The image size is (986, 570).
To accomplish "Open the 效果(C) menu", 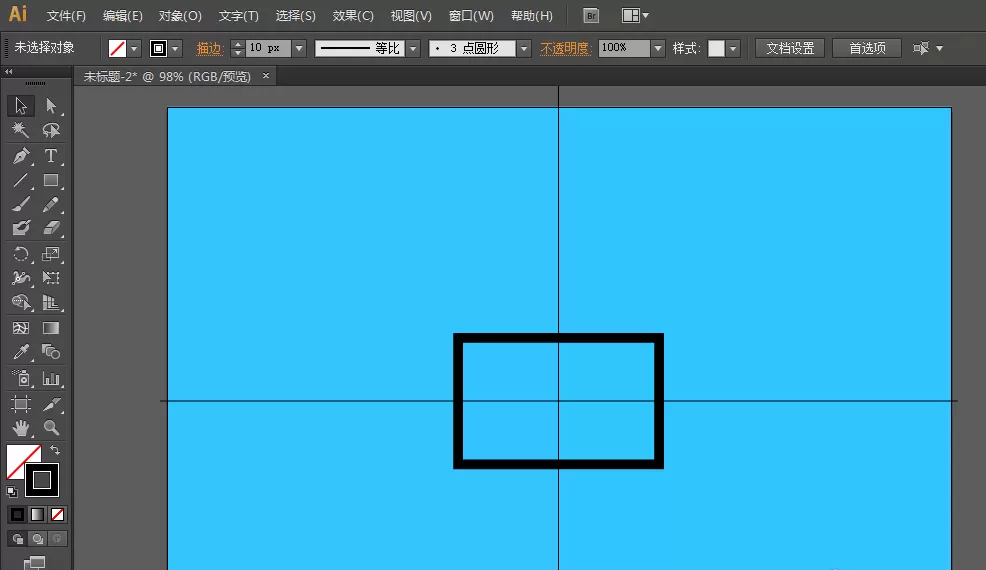I will 353,16.
